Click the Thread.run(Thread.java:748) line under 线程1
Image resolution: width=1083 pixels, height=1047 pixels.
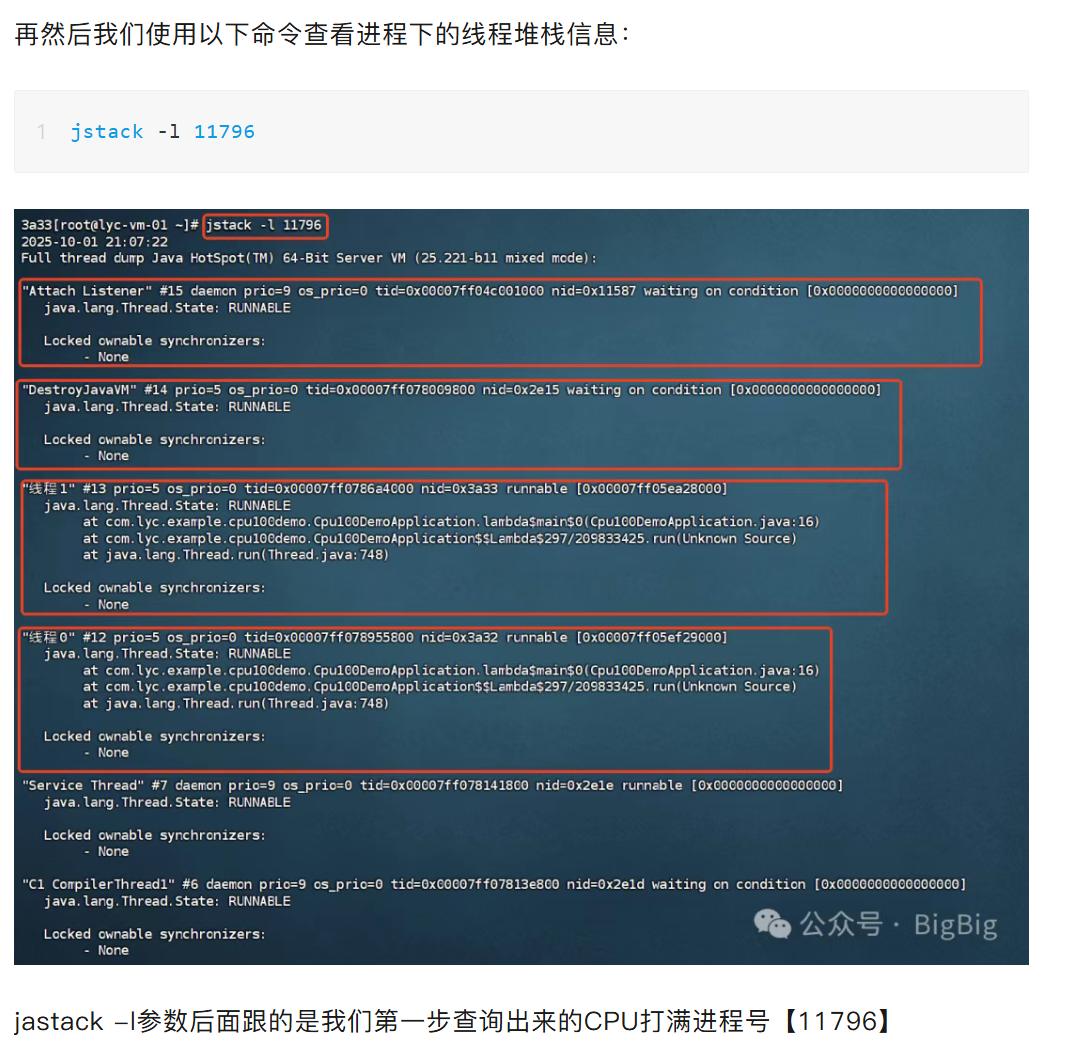click(236, 555)
